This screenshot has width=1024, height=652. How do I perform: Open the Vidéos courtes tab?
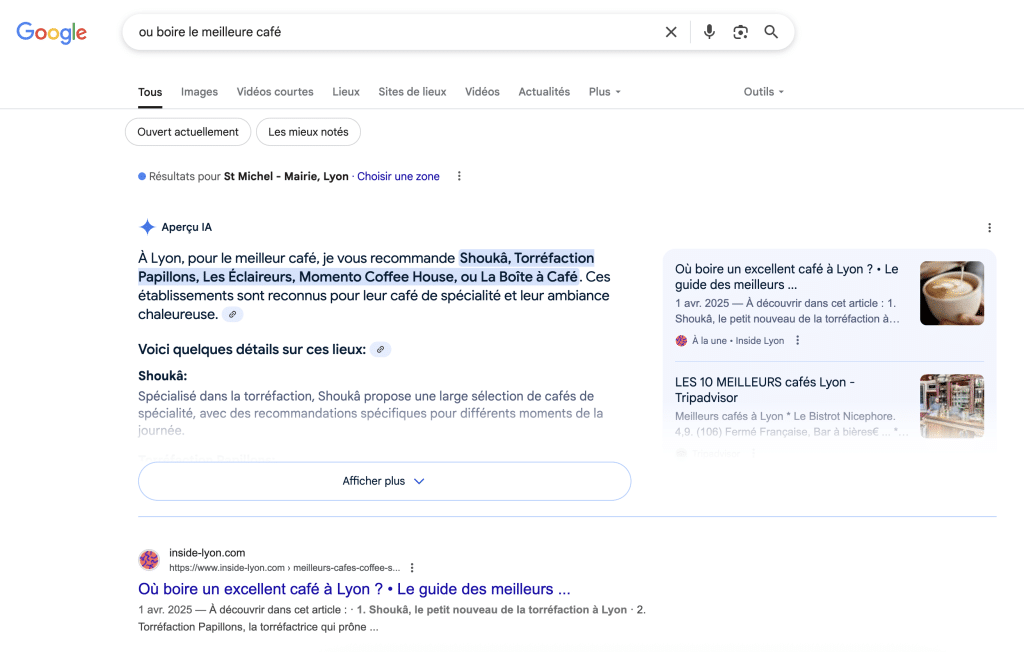tap(275, 92)
